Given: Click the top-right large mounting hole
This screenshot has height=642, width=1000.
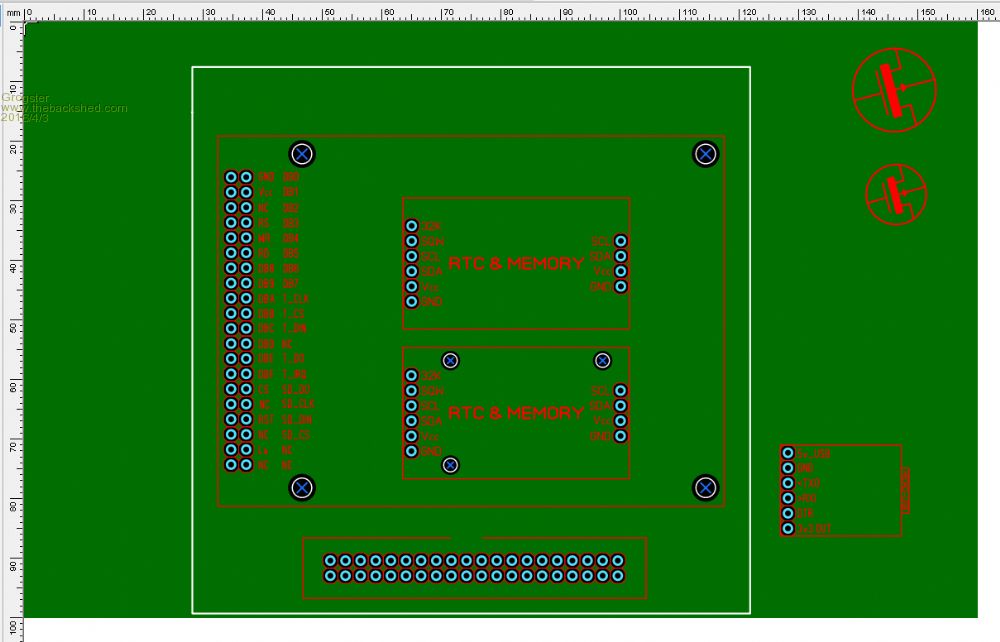Looking at the screenshot, I should pos(705,154).
